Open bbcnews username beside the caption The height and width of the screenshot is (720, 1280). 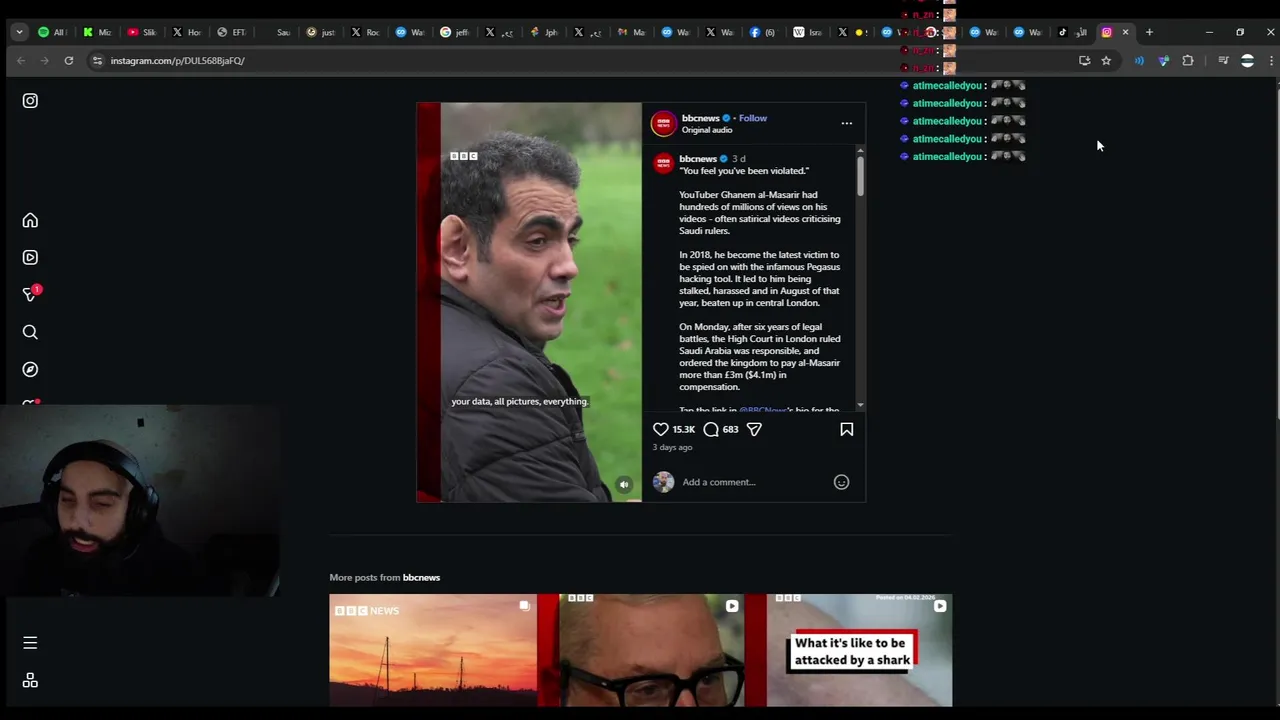[x=698, y=159]
